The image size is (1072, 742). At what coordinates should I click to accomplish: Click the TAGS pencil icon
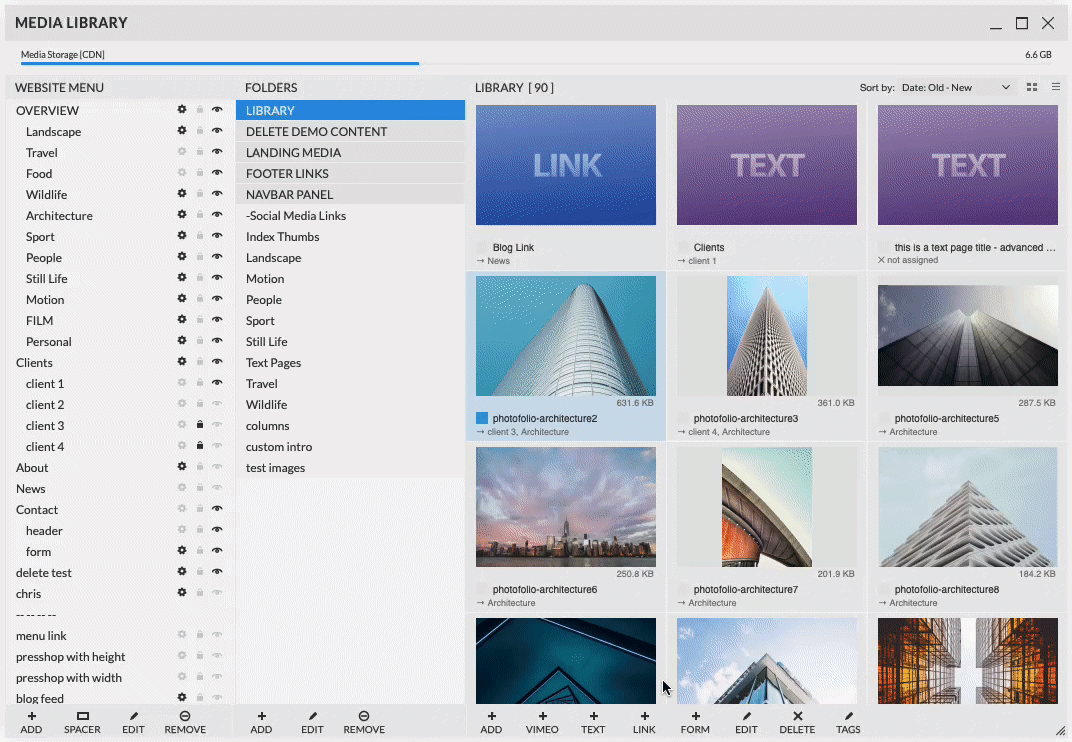click(848, 717)
